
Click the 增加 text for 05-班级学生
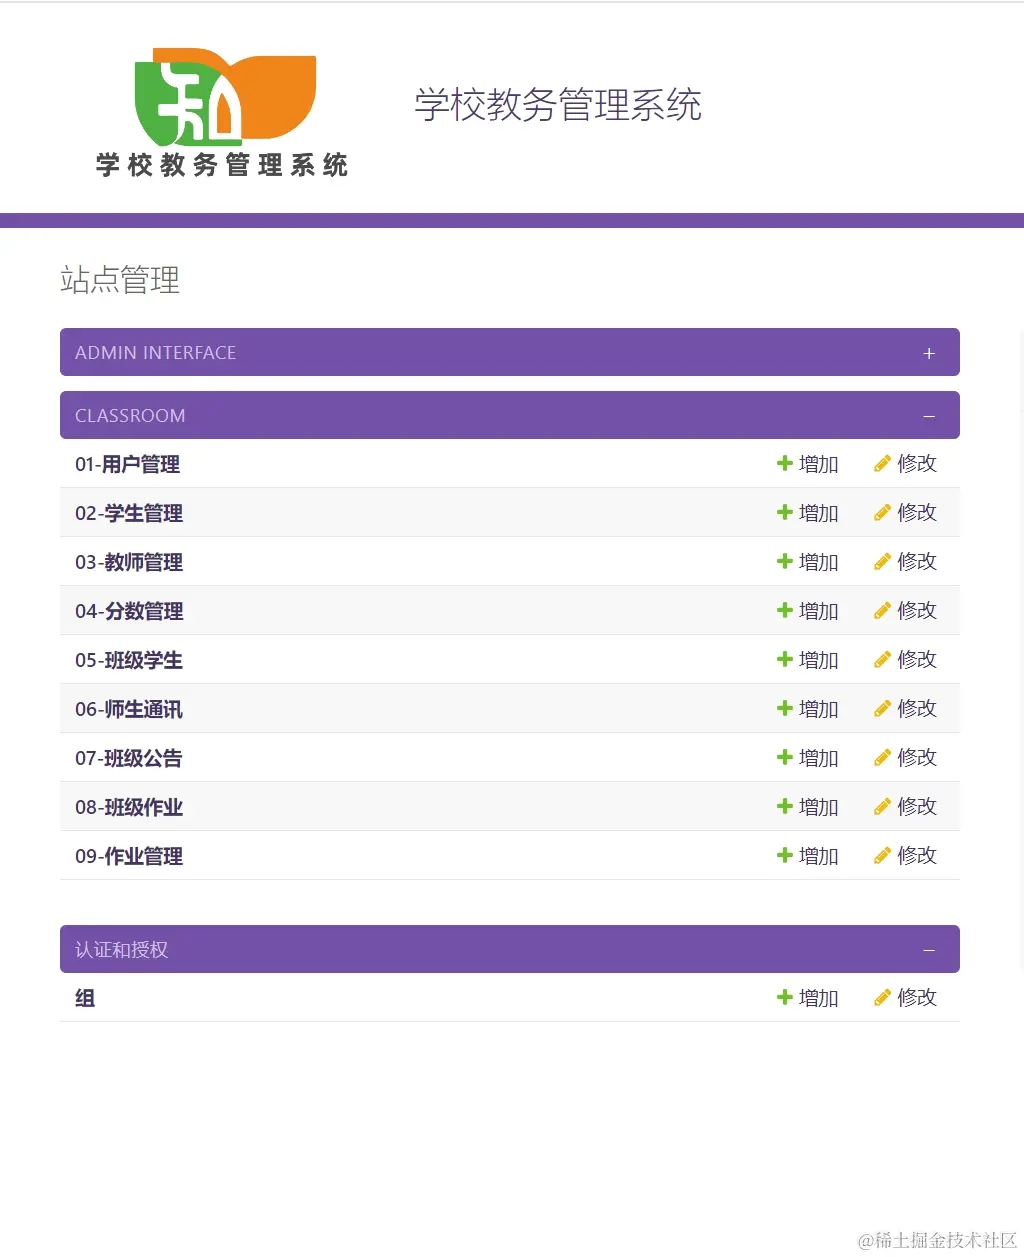(x=818, y=660)
